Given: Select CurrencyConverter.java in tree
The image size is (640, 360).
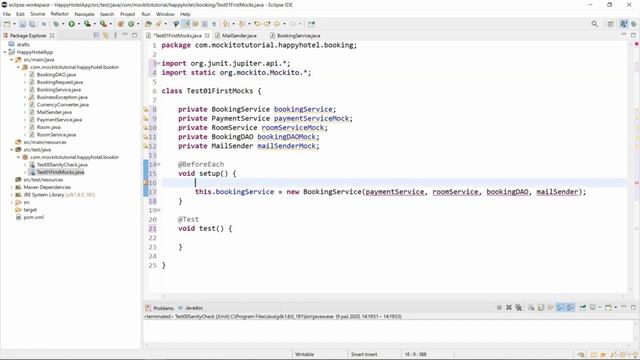Looking at the screenshot, I should tap(62, 104).
